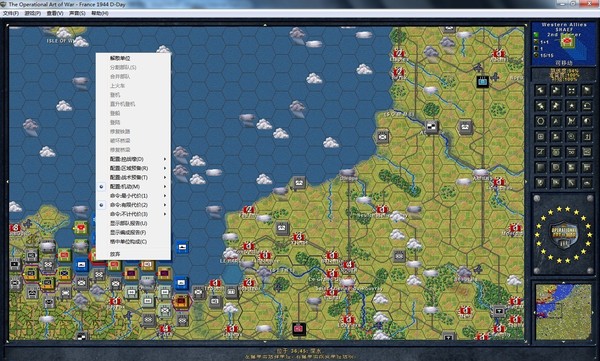600x361 pixels.
Task: Select the black supply unit counter in Belgium
Action: (x=483, y=81)
